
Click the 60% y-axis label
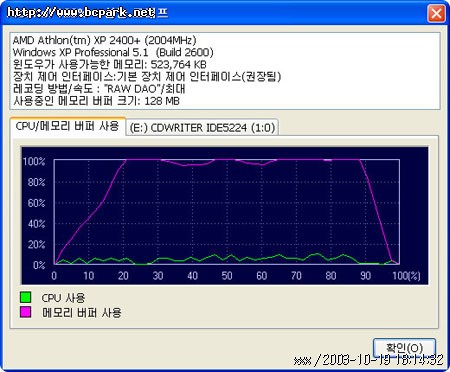coord(36,203)
